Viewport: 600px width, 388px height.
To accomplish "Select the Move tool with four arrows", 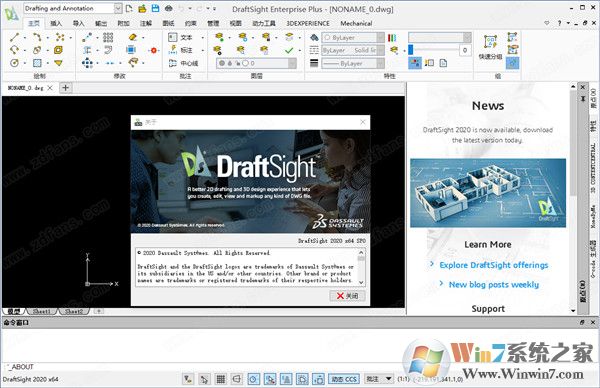I will point(87,63).
